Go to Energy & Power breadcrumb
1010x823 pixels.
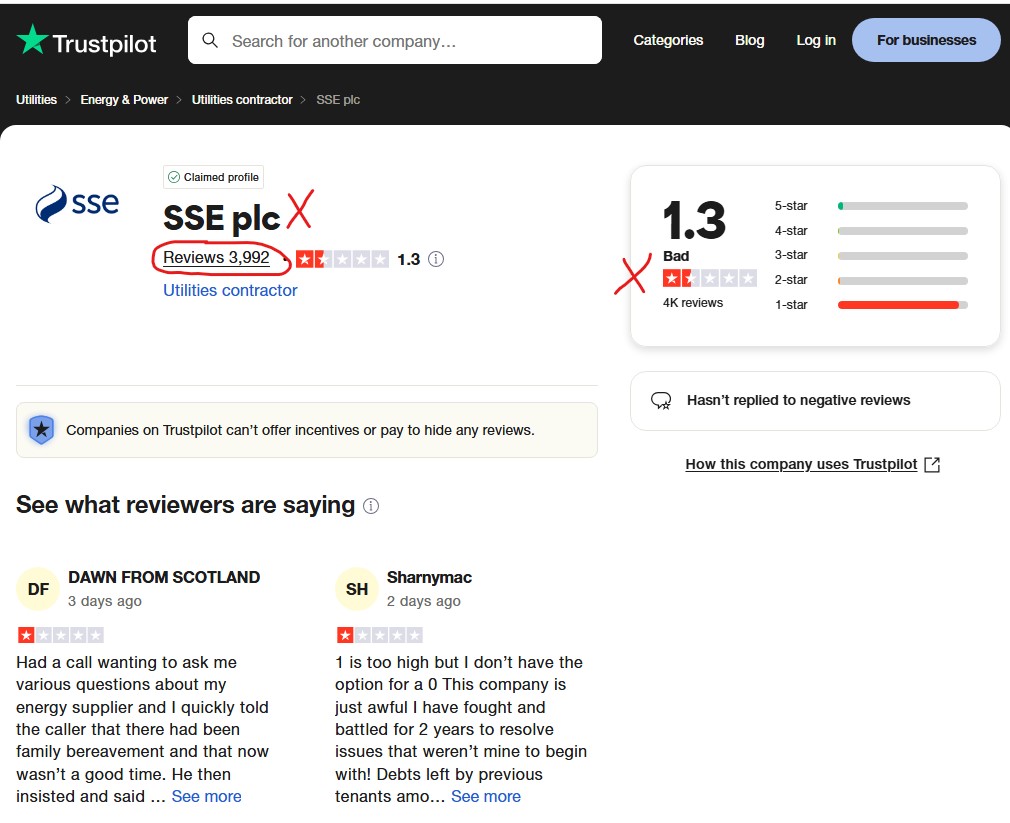tap(124, 100)
